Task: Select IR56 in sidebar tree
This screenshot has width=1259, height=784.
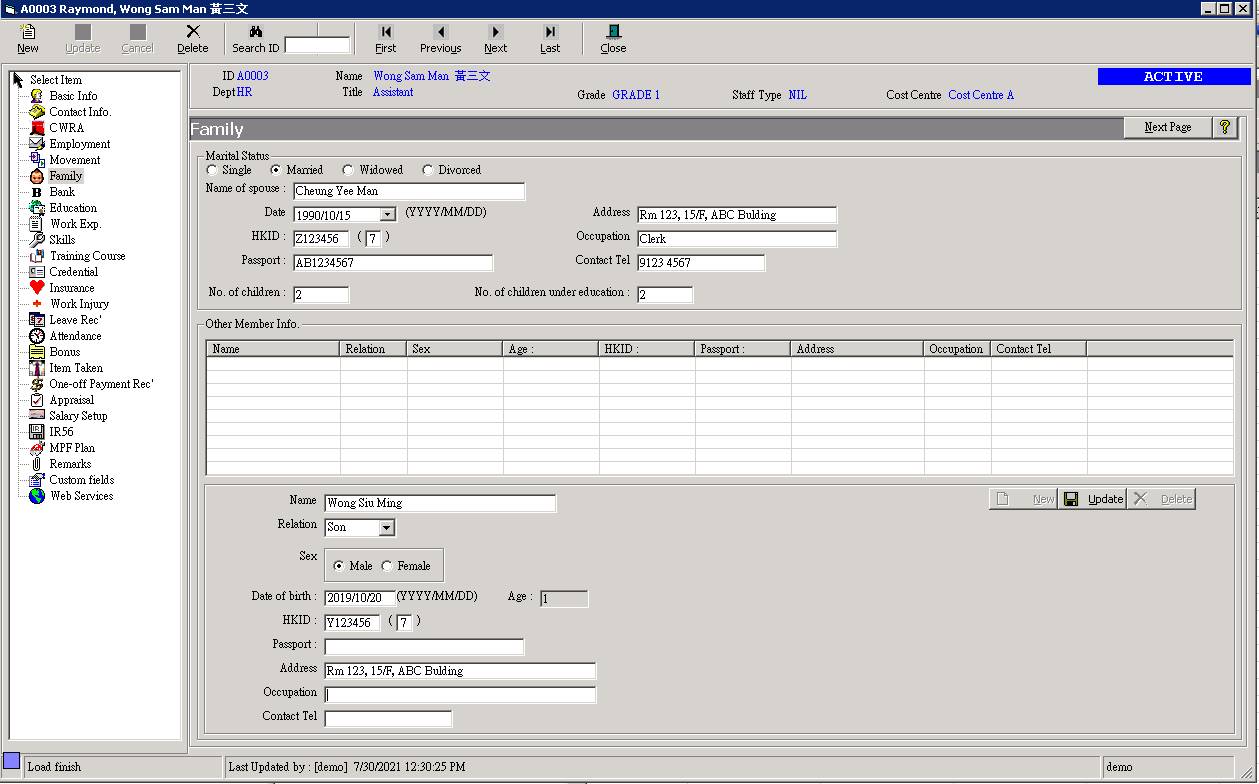Action: (61, 432)
